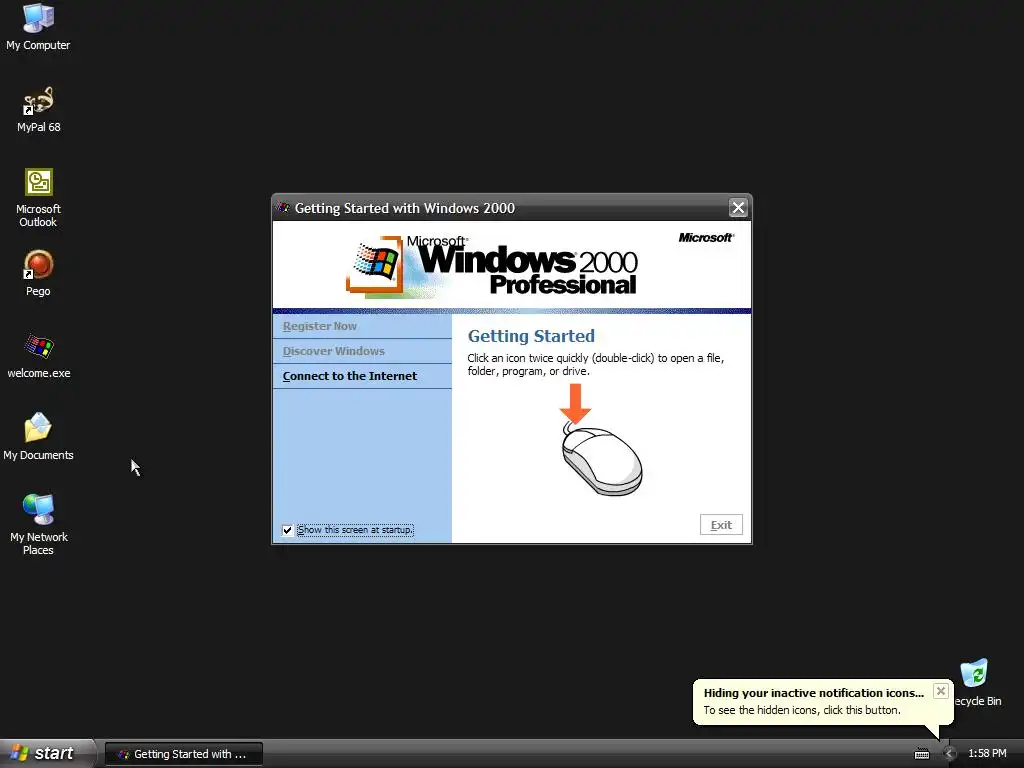Screen dimensions: 1024x768
Task: Dismiss the hidden icons balloon tip
Action: [940, 691]
